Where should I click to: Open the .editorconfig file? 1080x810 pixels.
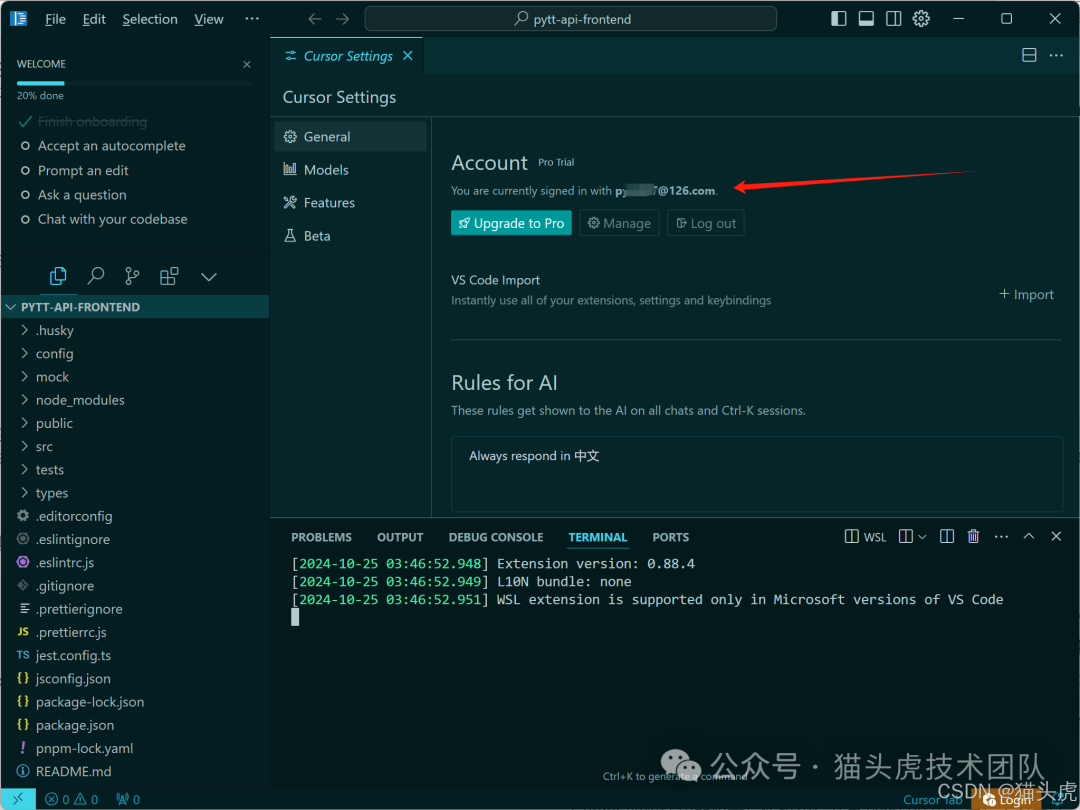point(135,517)
